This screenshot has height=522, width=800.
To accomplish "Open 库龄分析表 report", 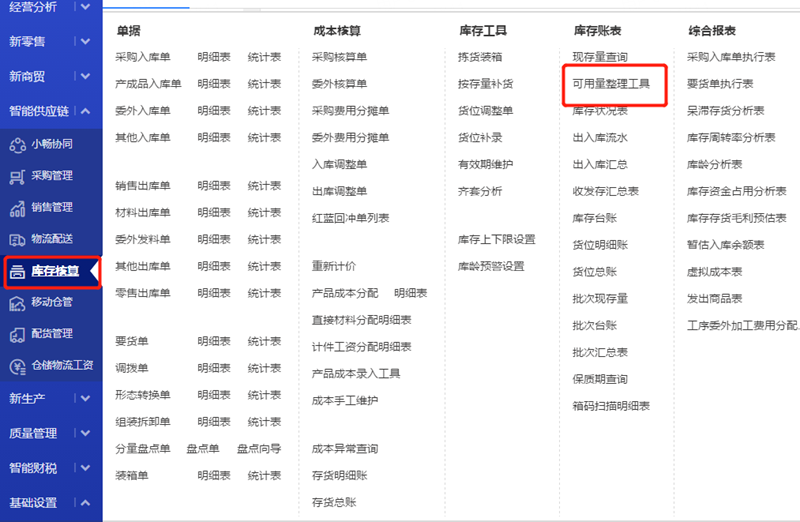I will pos(714,164).
